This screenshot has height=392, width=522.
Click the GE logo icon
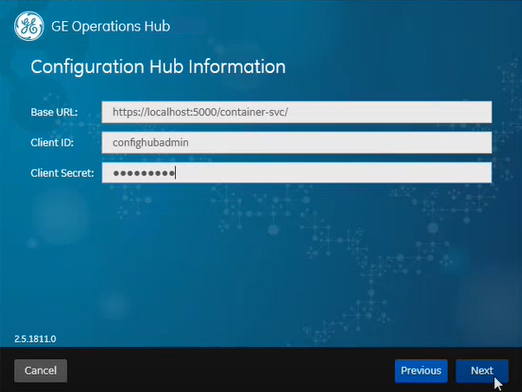click(x=29, y=26)
